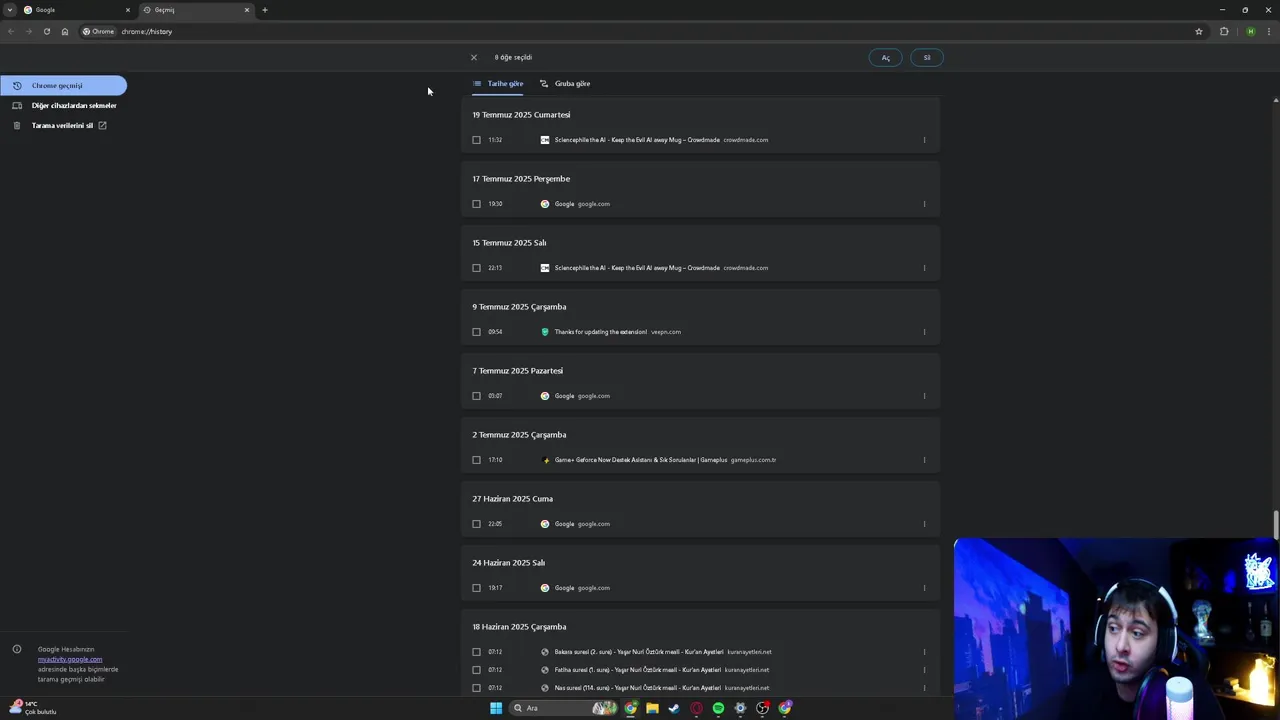
Task: Close the Google tab
Action: coord(128,10)
